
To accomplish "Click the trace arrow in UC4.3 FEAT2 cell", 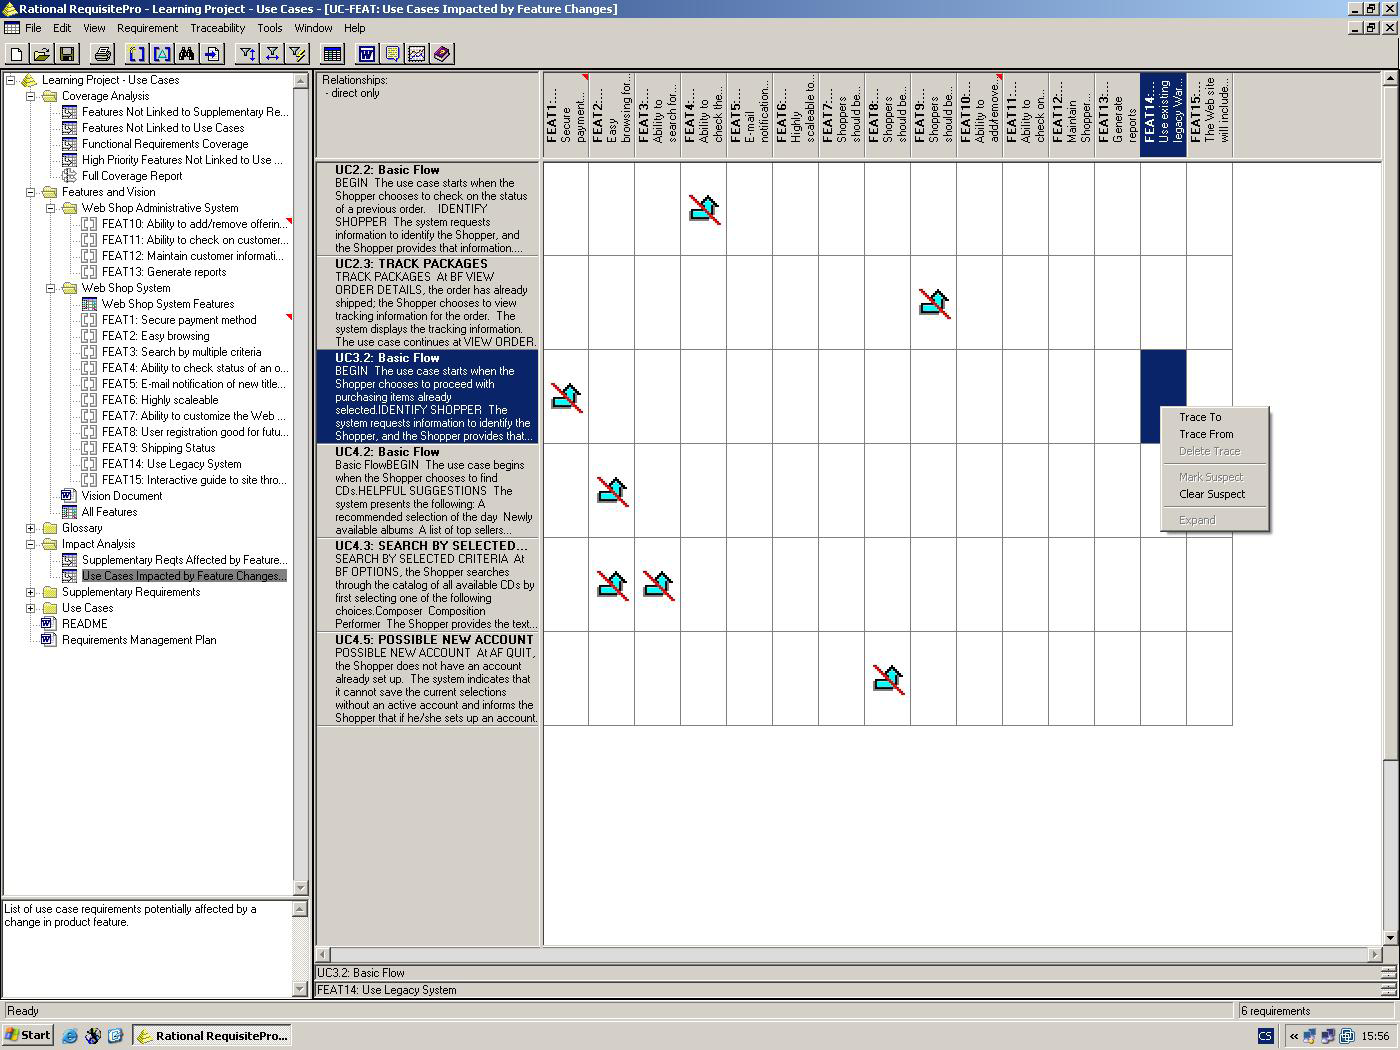I will coord(613,585).
